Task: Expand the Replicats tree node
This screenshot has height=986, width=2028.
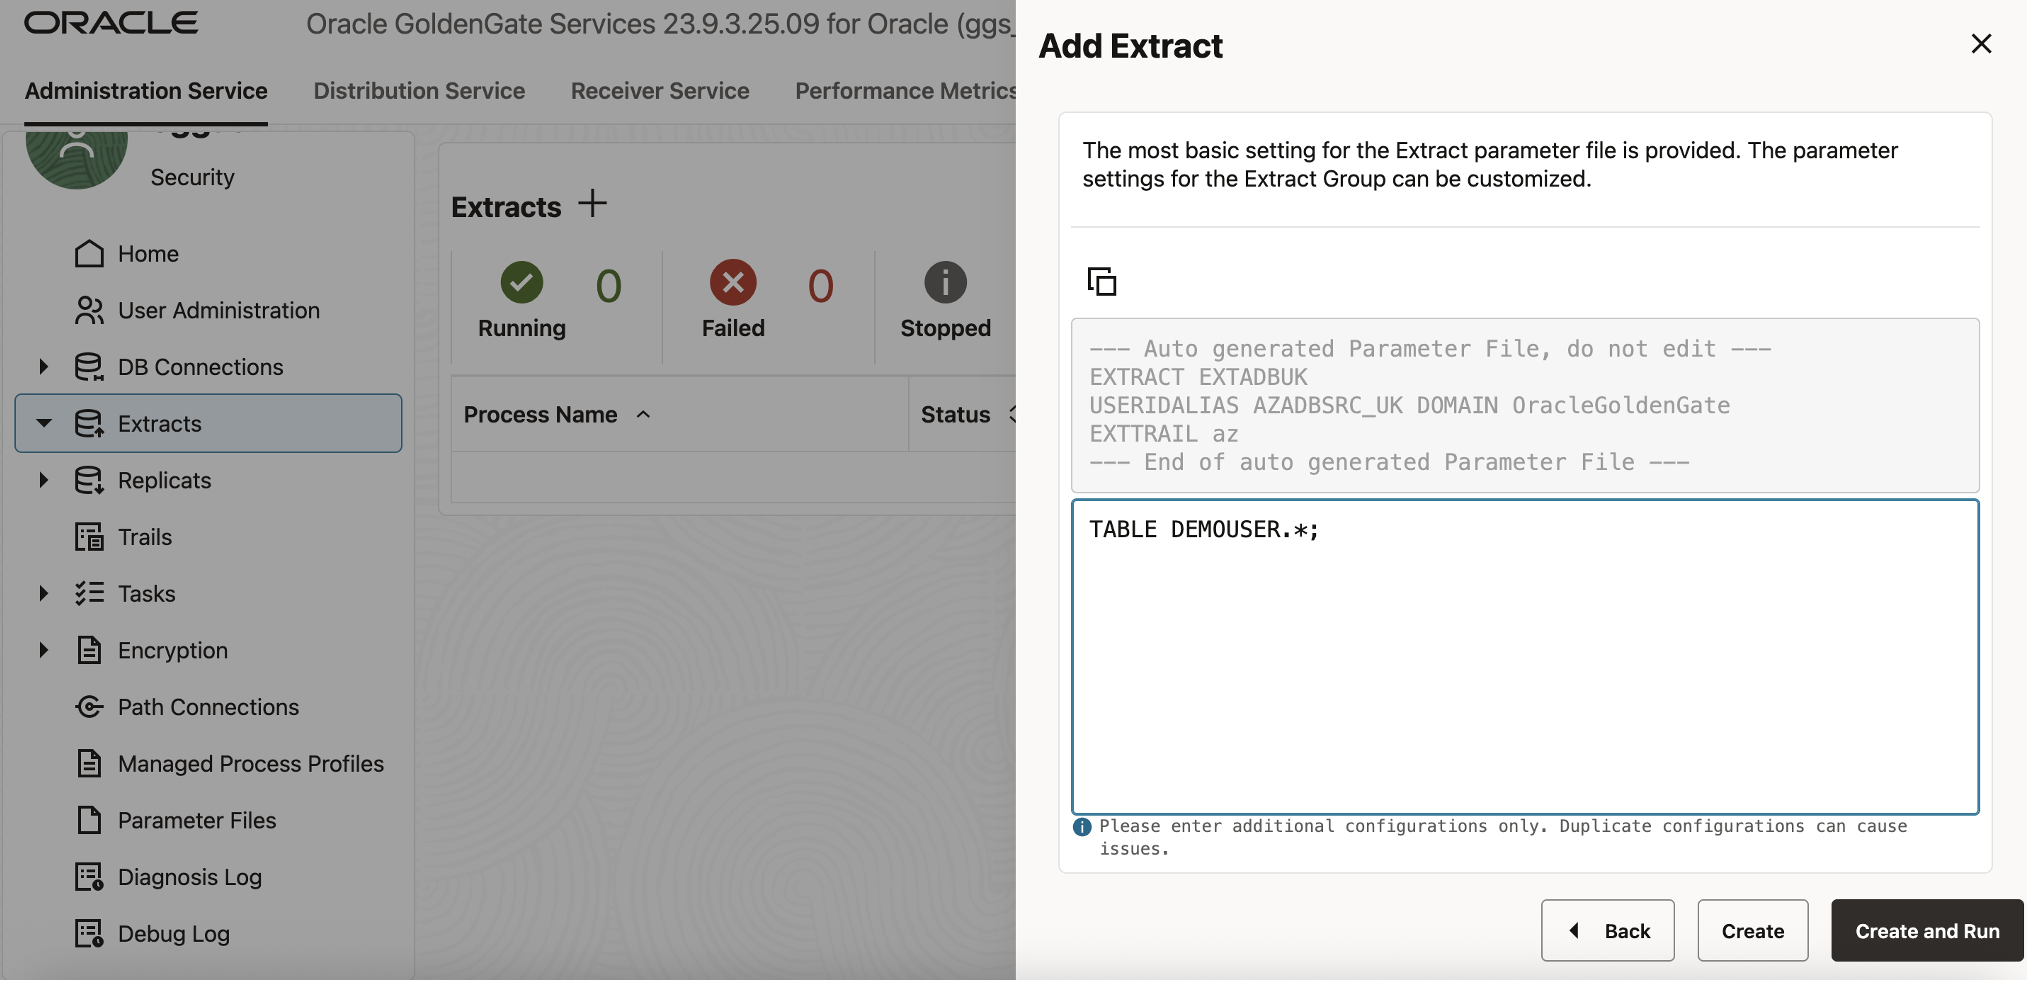Action: coord(43,481)
